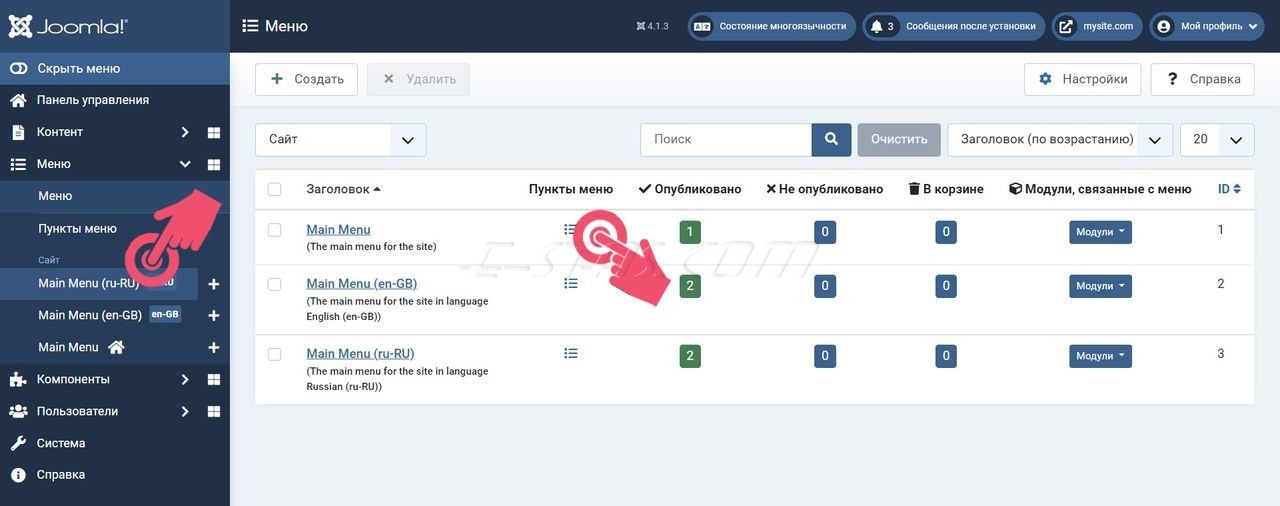Open the Сайт client dropdown
This screenshot has height=506, width=1280.
click(340, 140)
